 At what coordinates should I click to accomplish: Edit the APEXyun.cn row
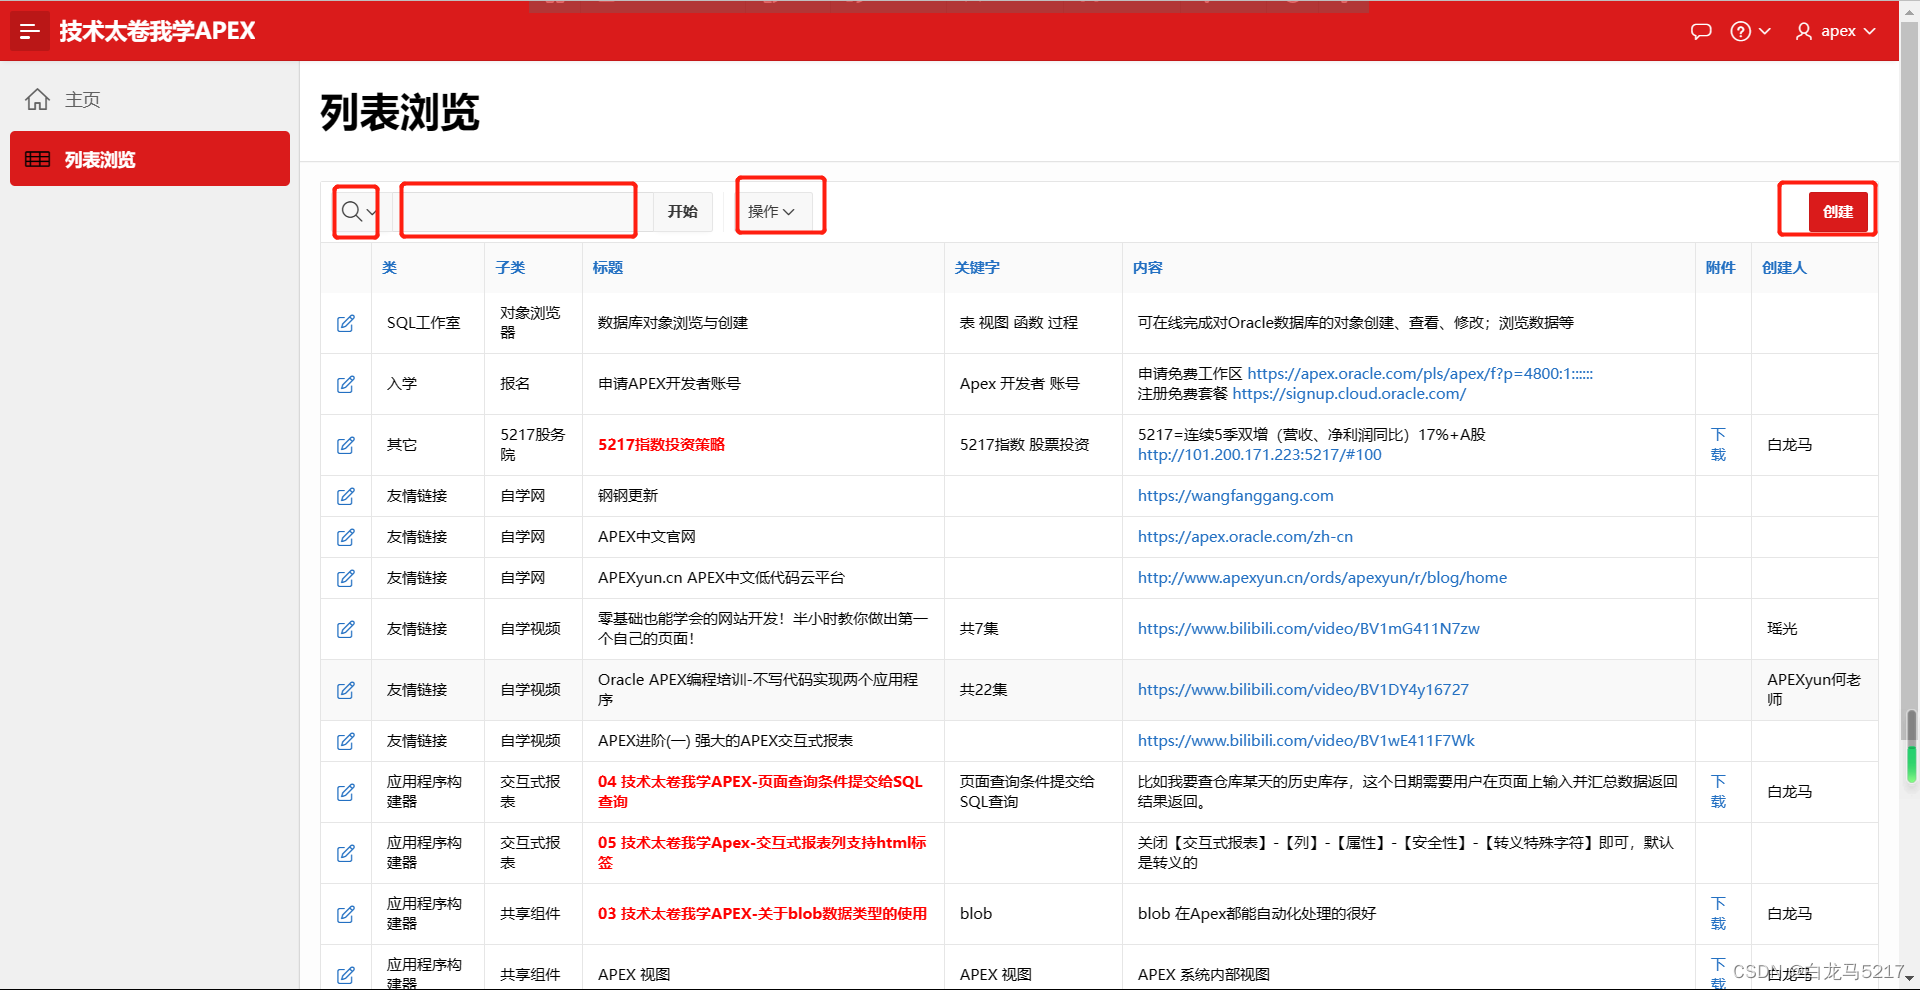(x=346, y=578)
